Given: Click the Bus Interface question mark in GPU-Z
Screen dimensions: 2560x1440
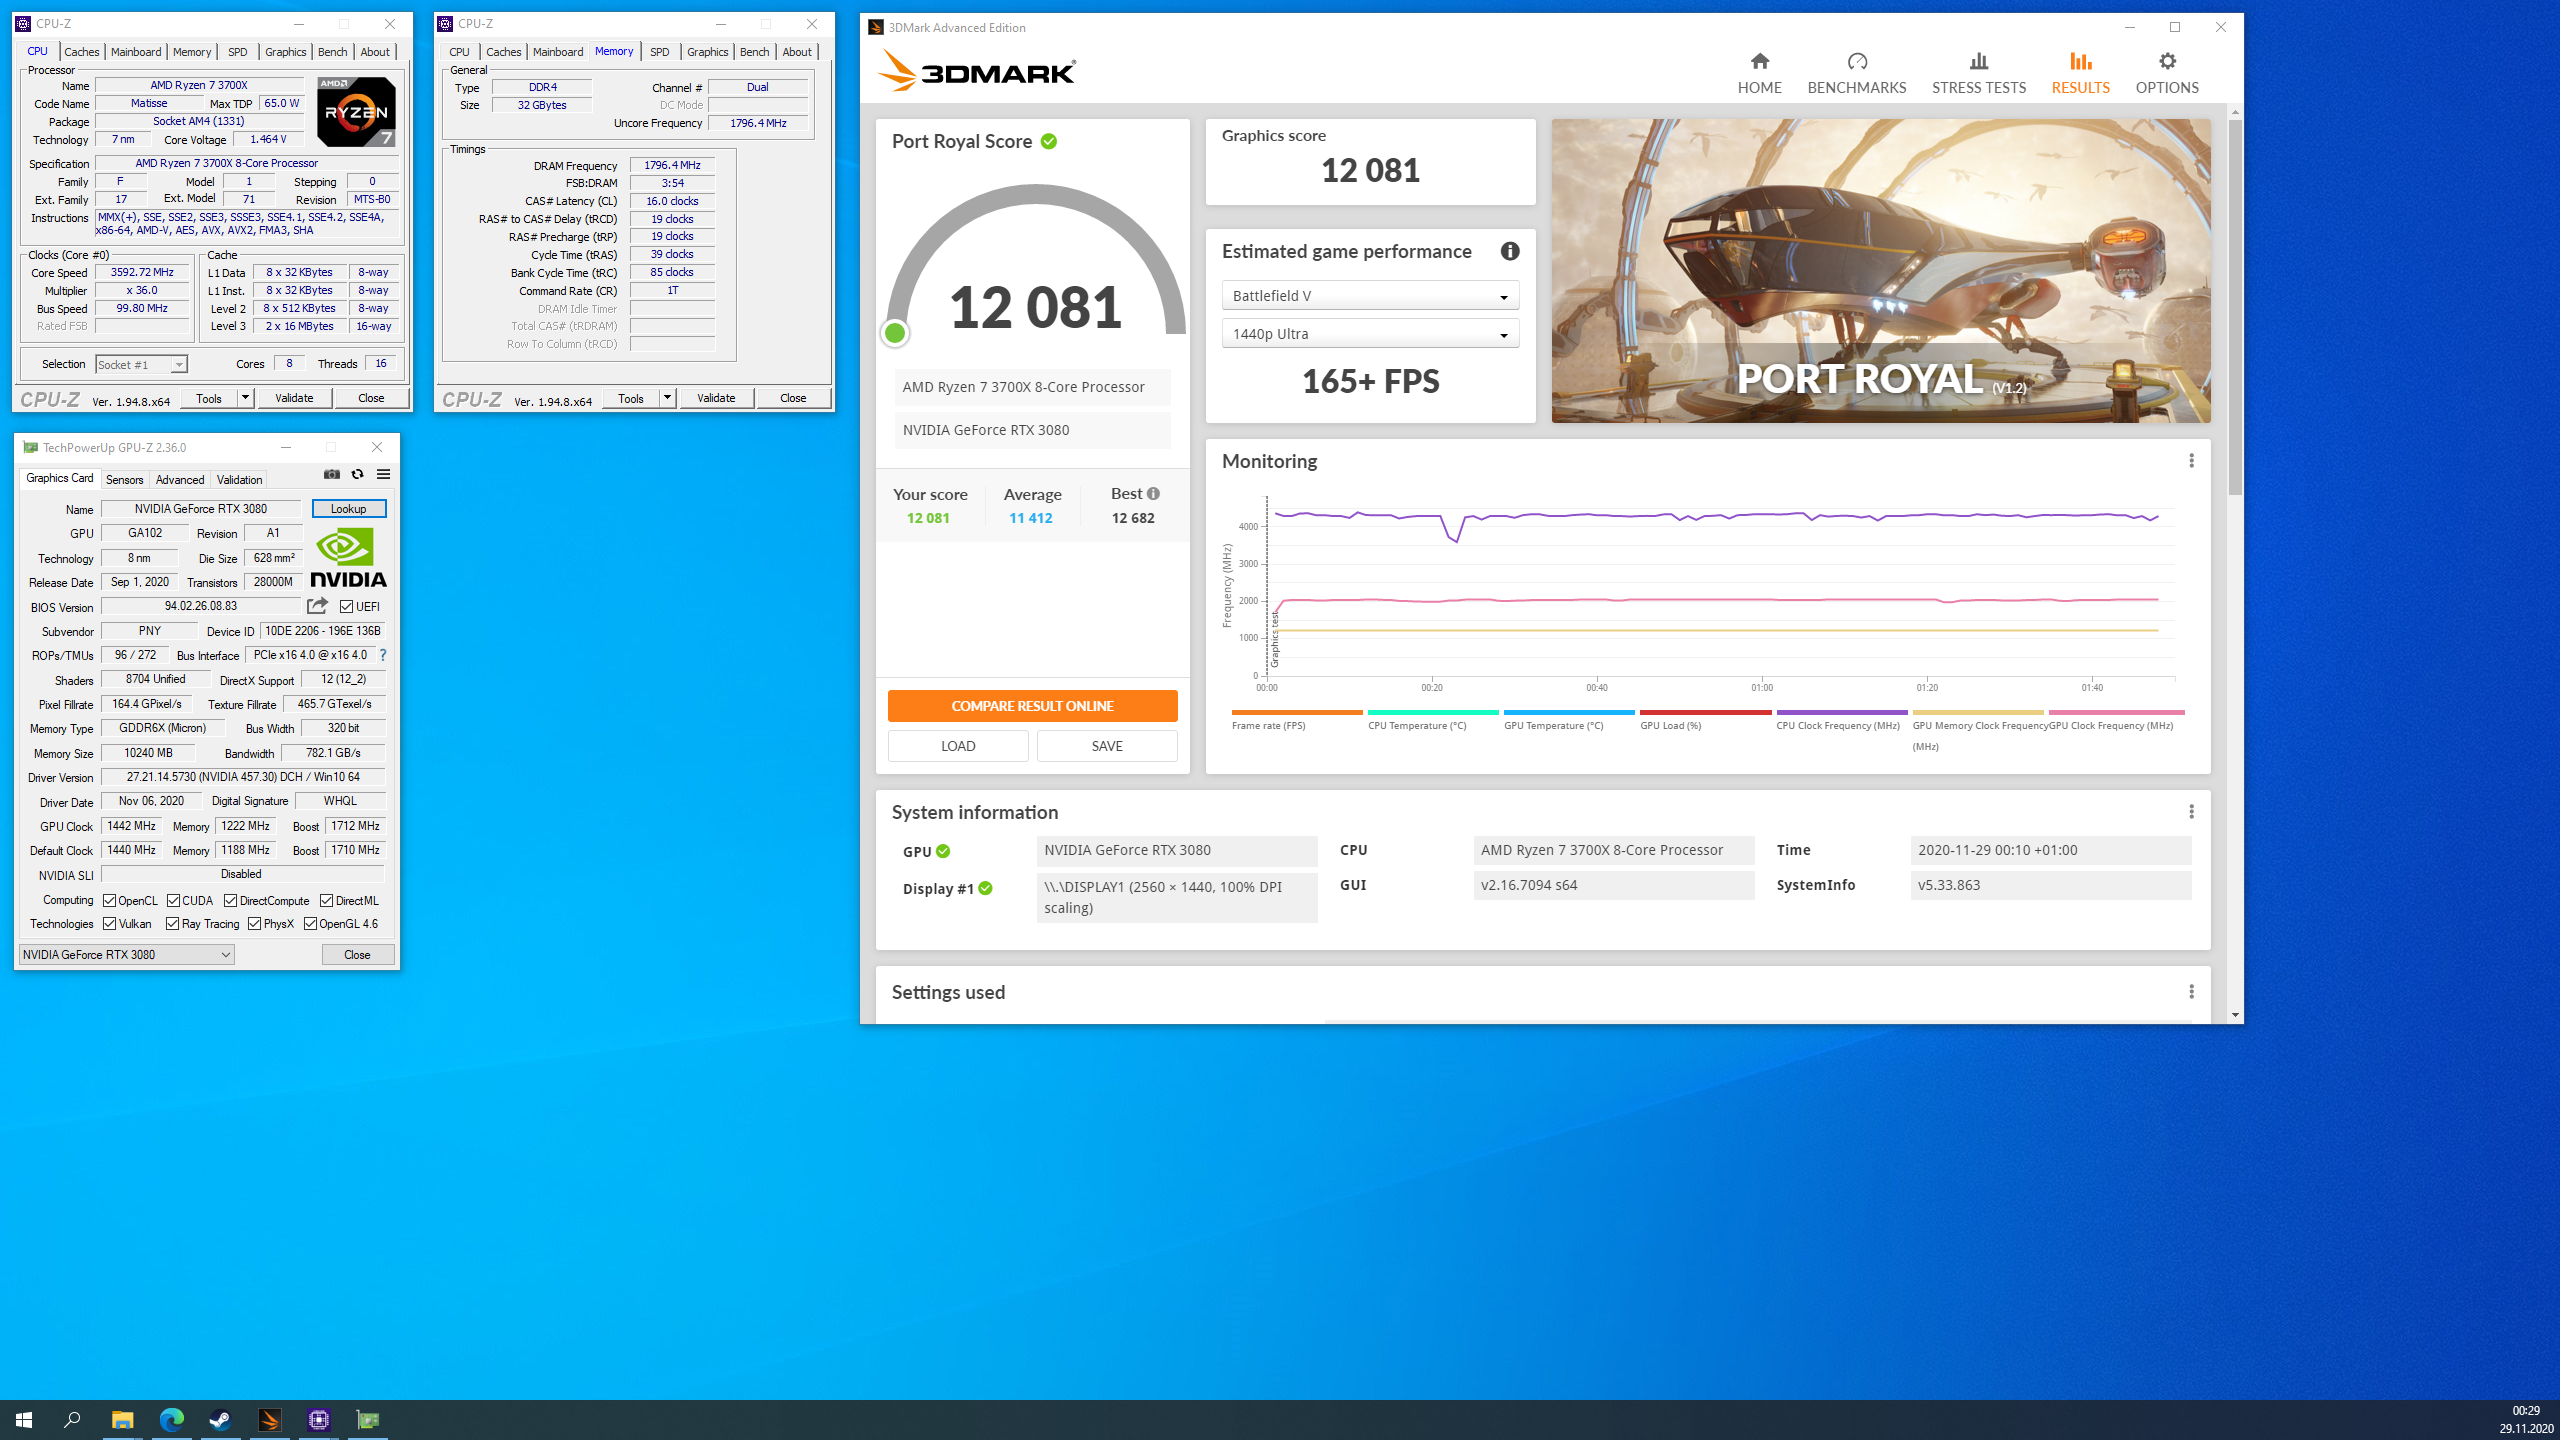Looking at the screenshot, I should click(x=383, y=655).
